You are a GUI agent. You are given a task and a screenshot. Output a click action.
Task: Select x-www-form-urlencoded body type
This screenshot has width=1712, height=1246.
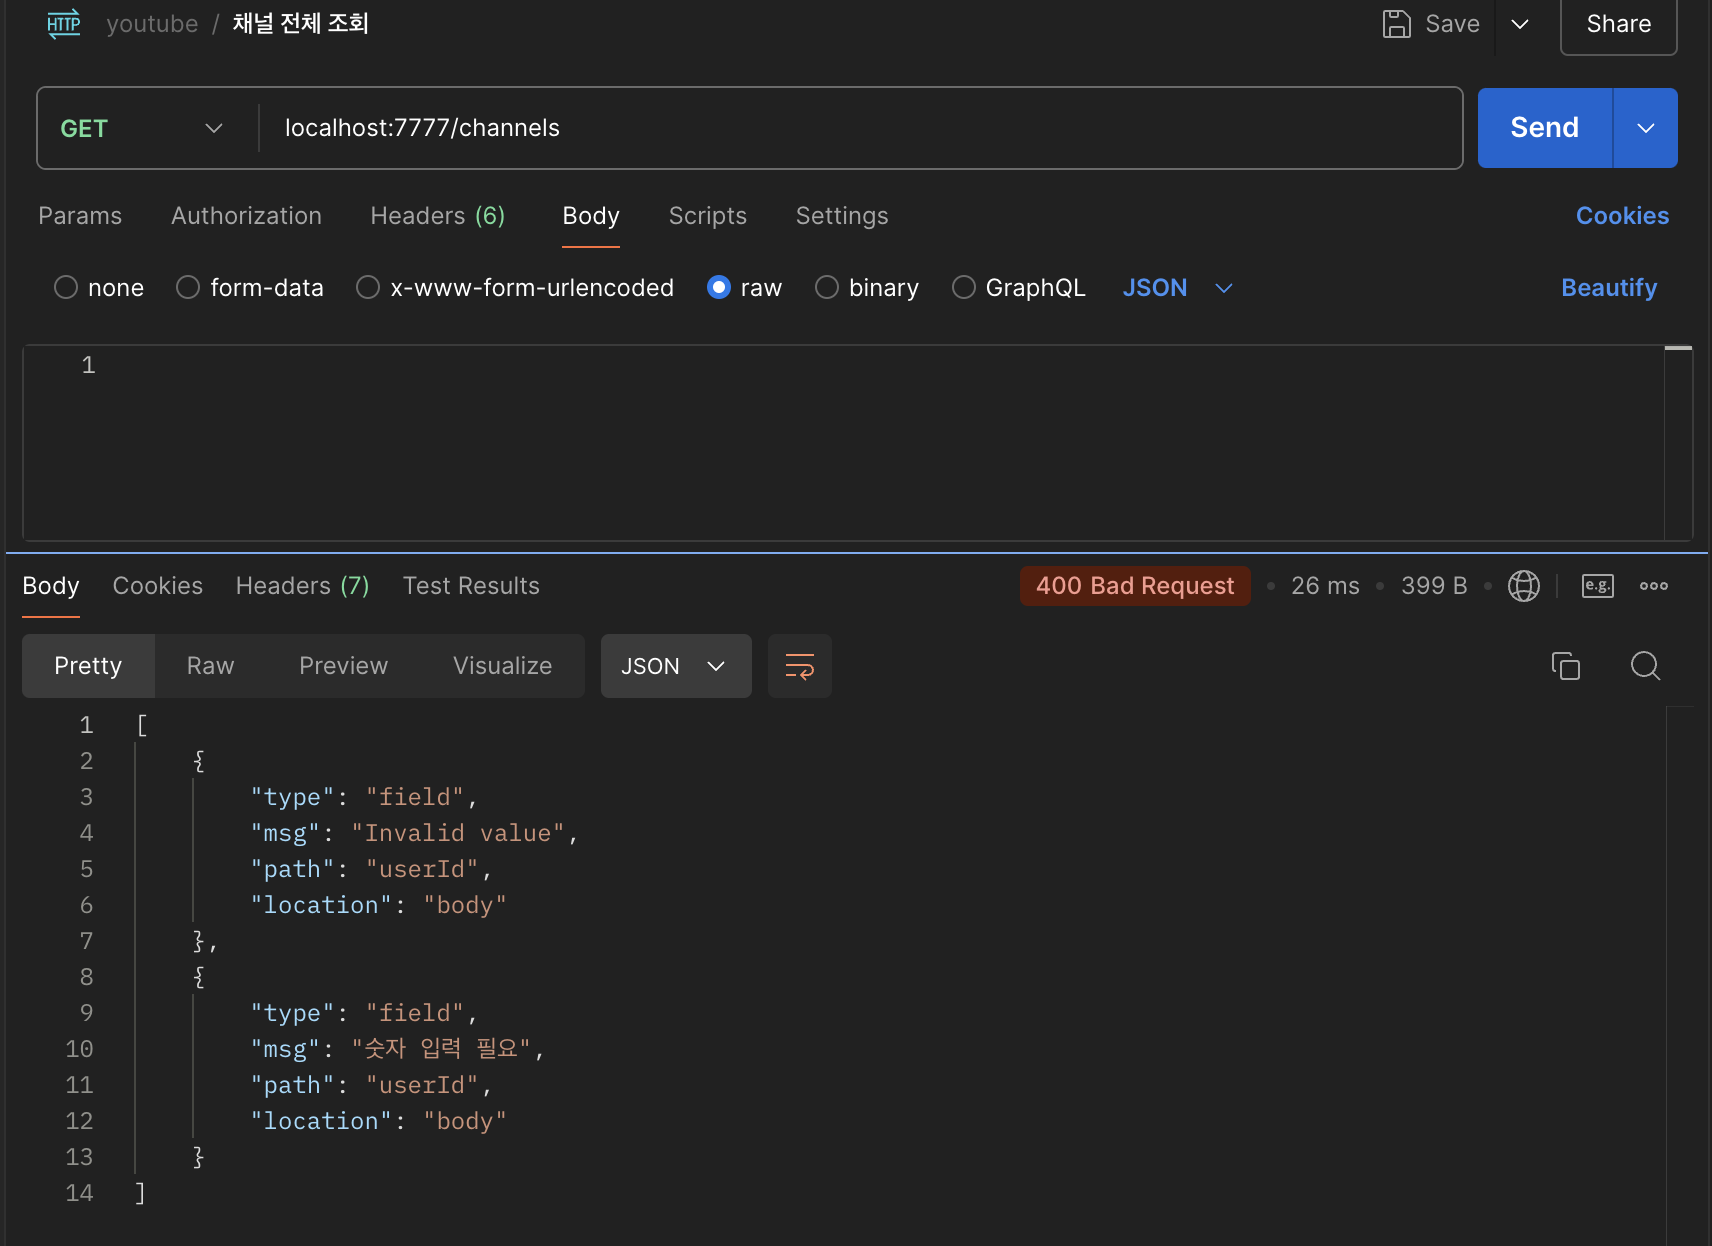[368, 288]
